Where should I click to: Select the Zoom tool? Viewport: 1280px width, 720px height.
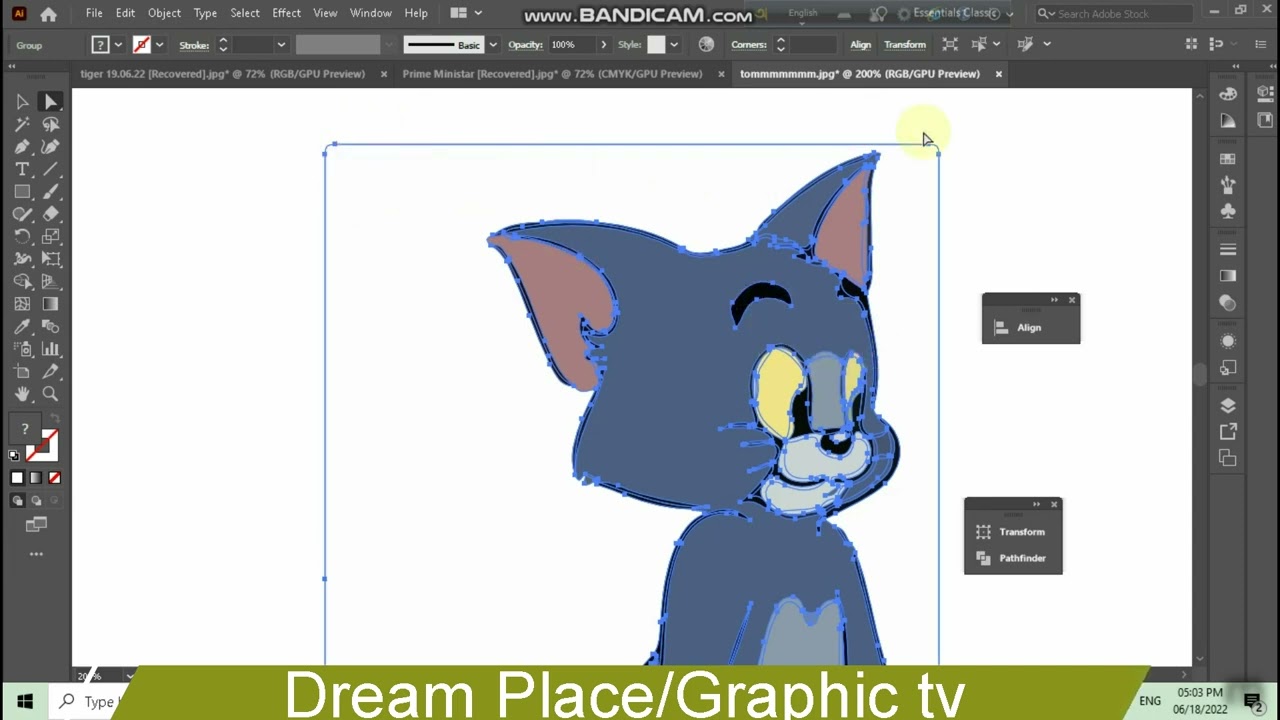50,394
